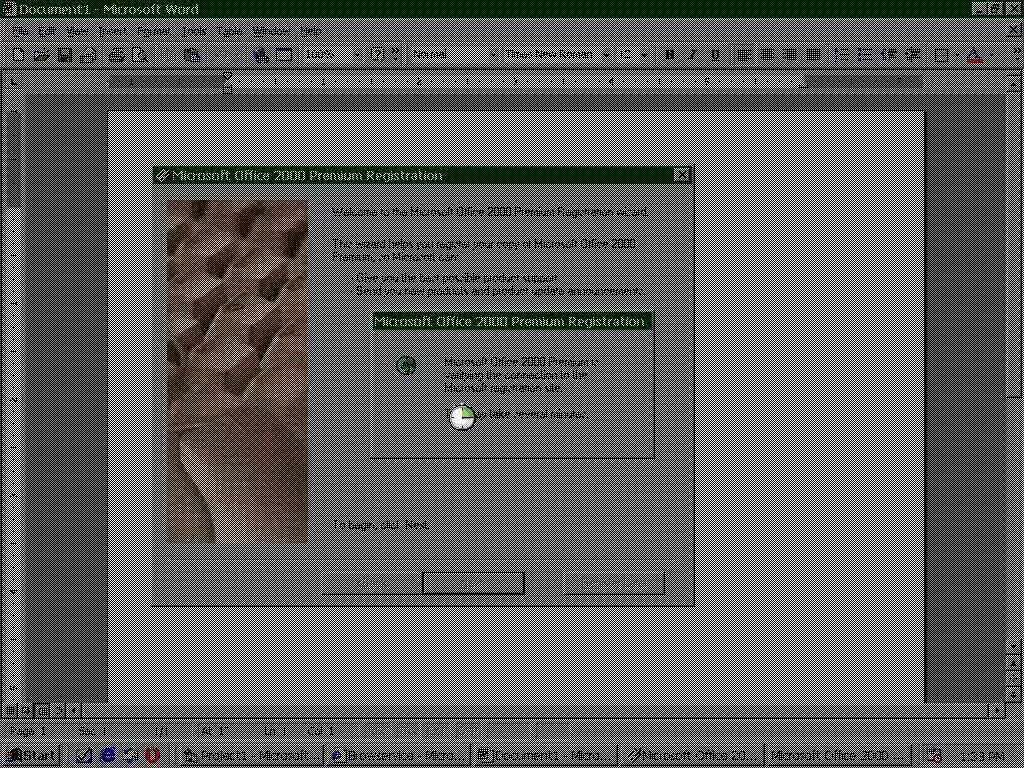Switch to Web Layout view icon

coord(26,710)
